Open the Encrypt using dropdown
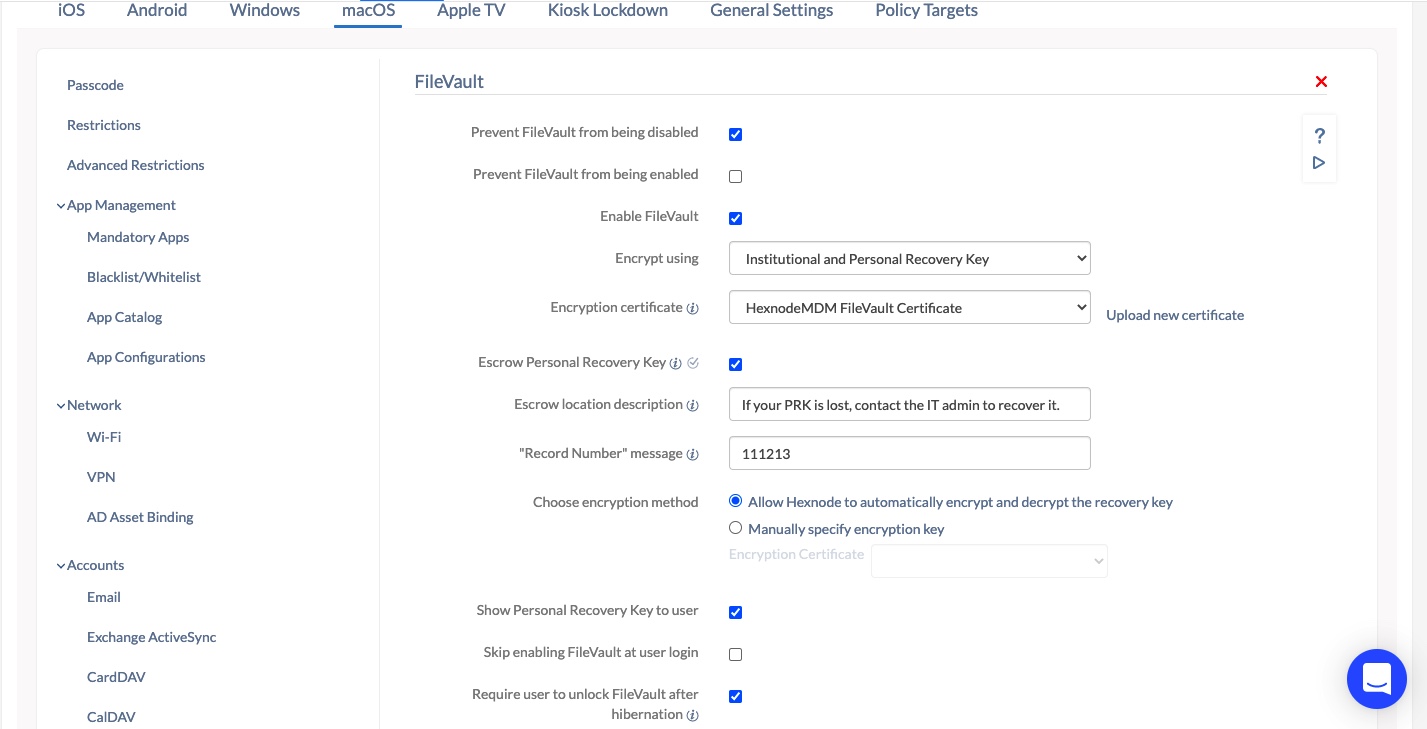This screenshot has width=1427, height=729. coord(909,258)
